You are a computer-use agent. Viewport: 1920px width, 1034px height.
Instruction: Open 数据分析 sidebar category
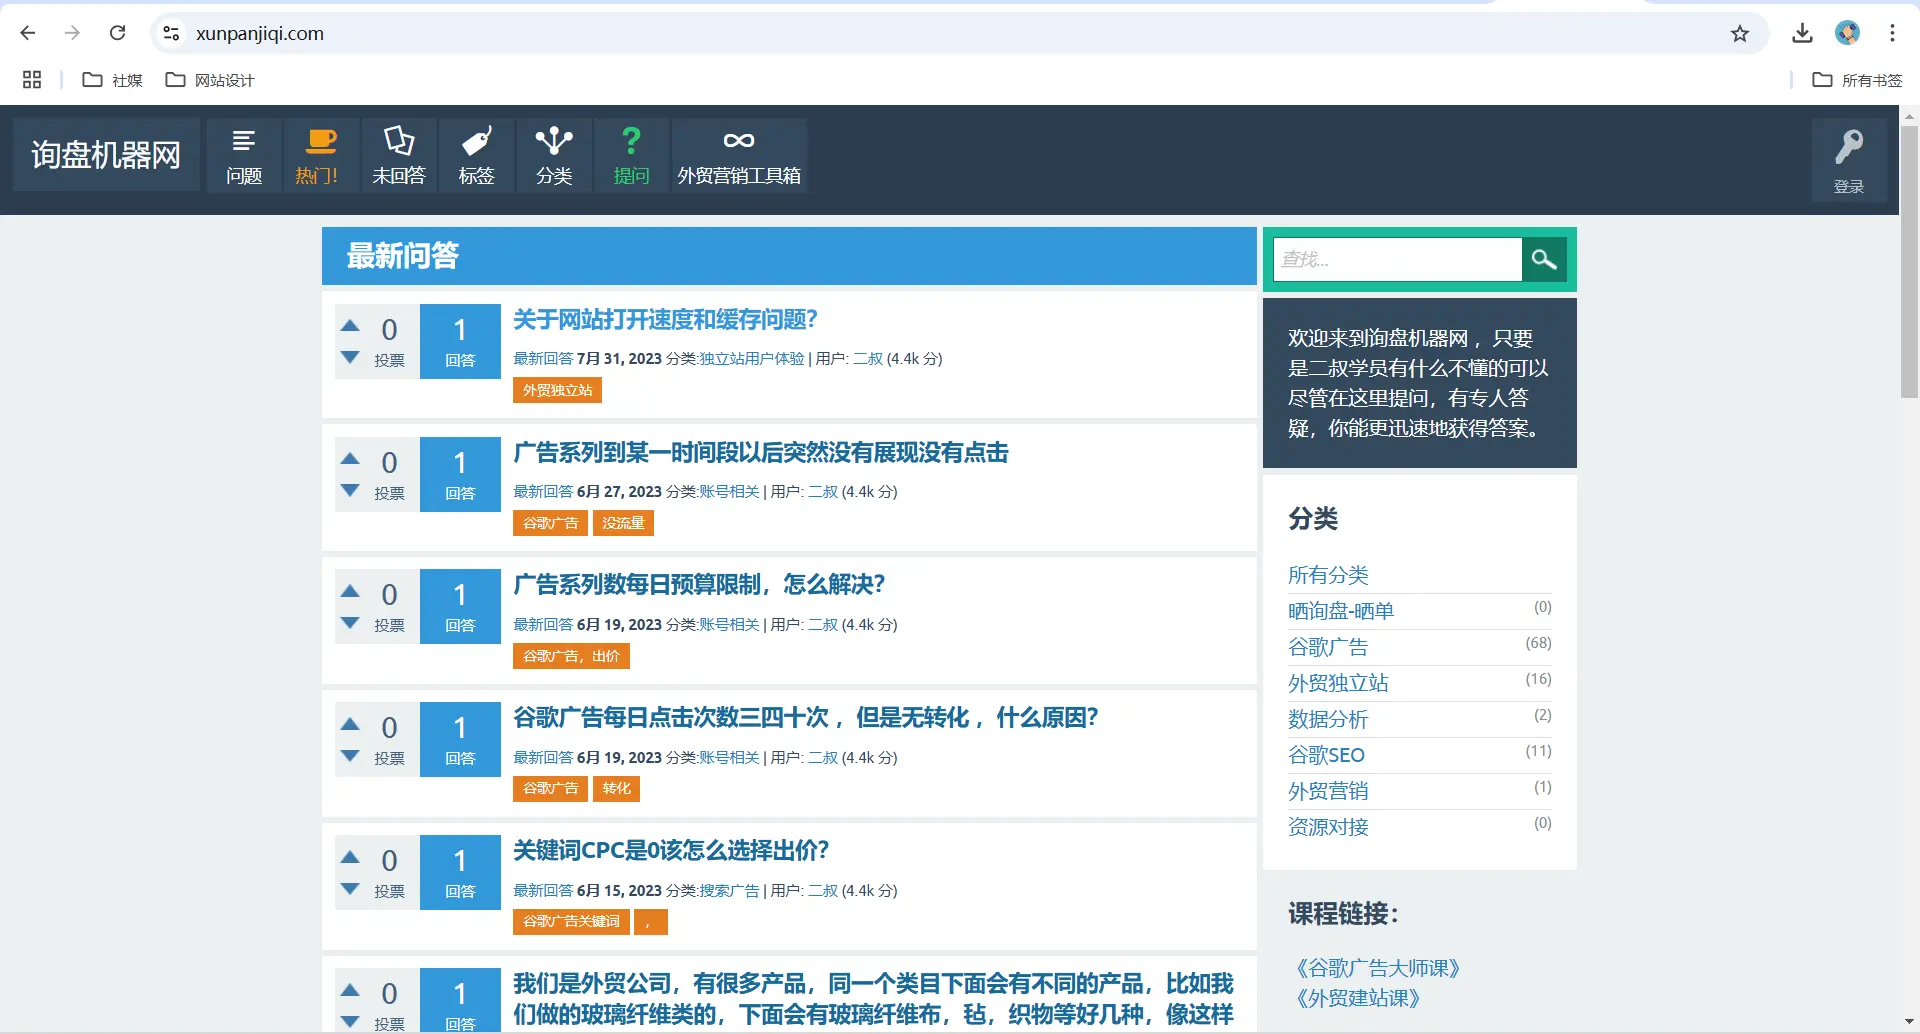[x=1328, y=719]
